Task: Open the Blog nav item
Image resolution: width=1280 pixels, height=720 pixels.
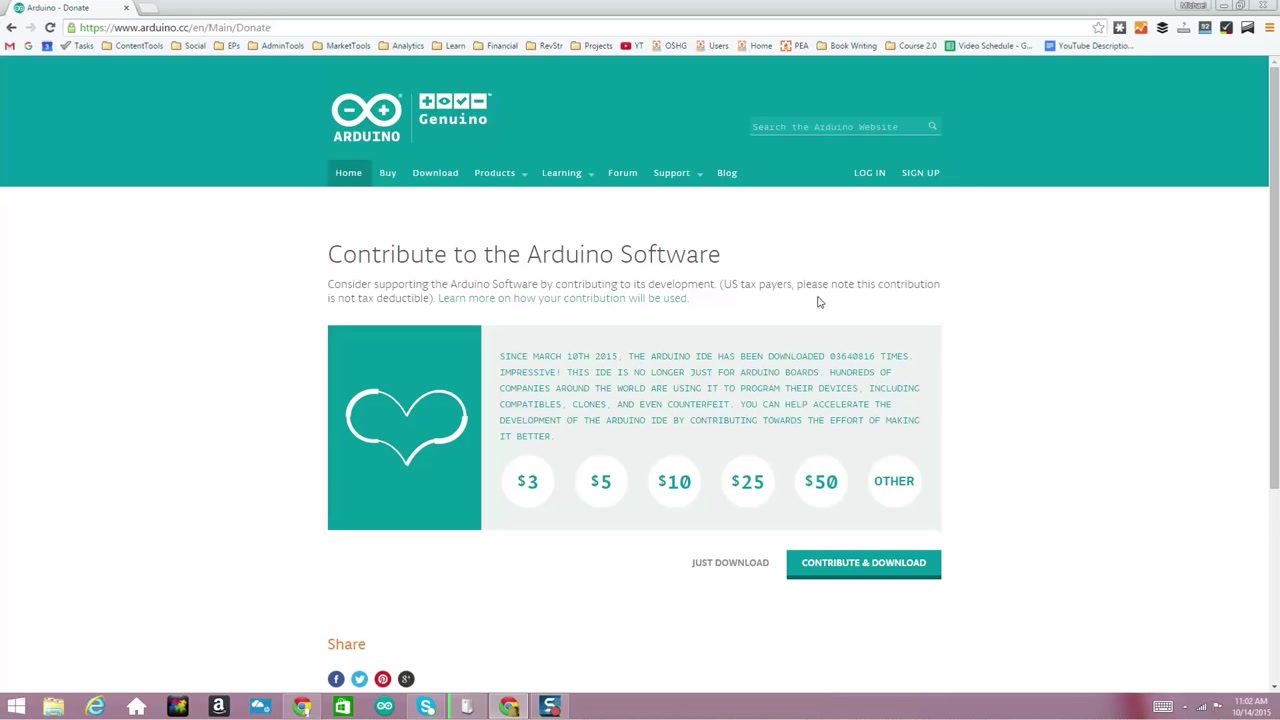Action: (727, 173)
